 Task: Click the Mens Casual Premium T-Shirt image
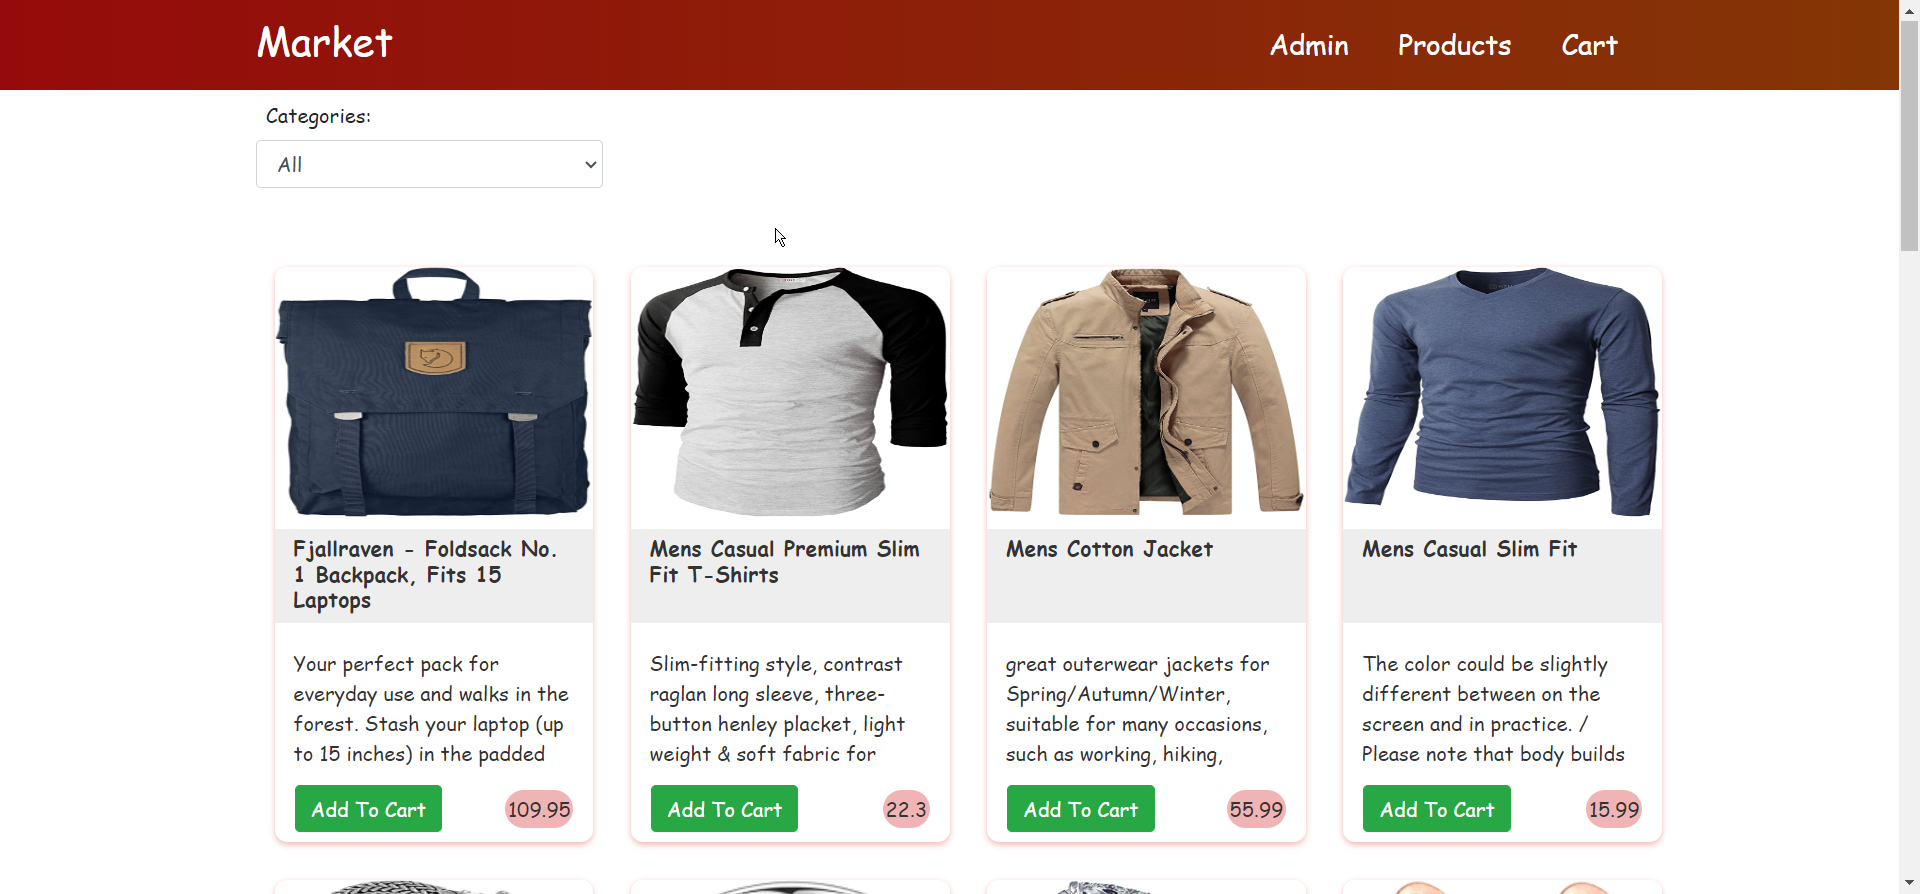790,393
